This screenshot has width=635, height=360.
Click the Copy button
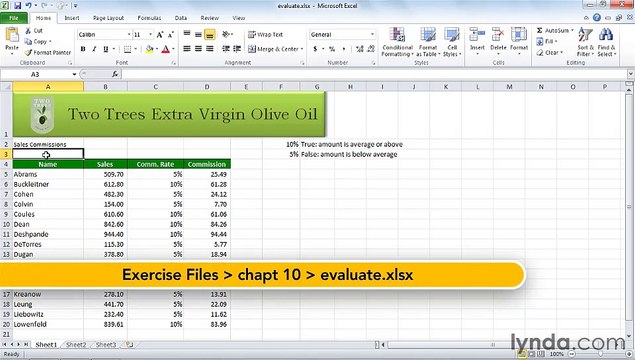pyautogui.click(x=37, y=41)
